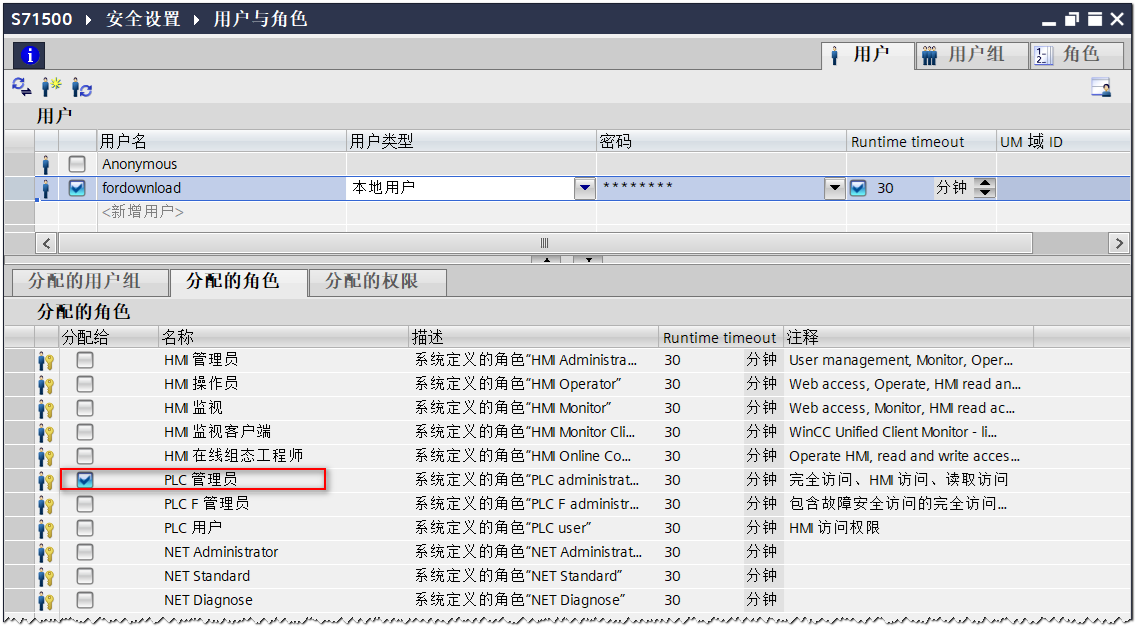
Task: Click the blue information icon
Action: click(29, 55)
